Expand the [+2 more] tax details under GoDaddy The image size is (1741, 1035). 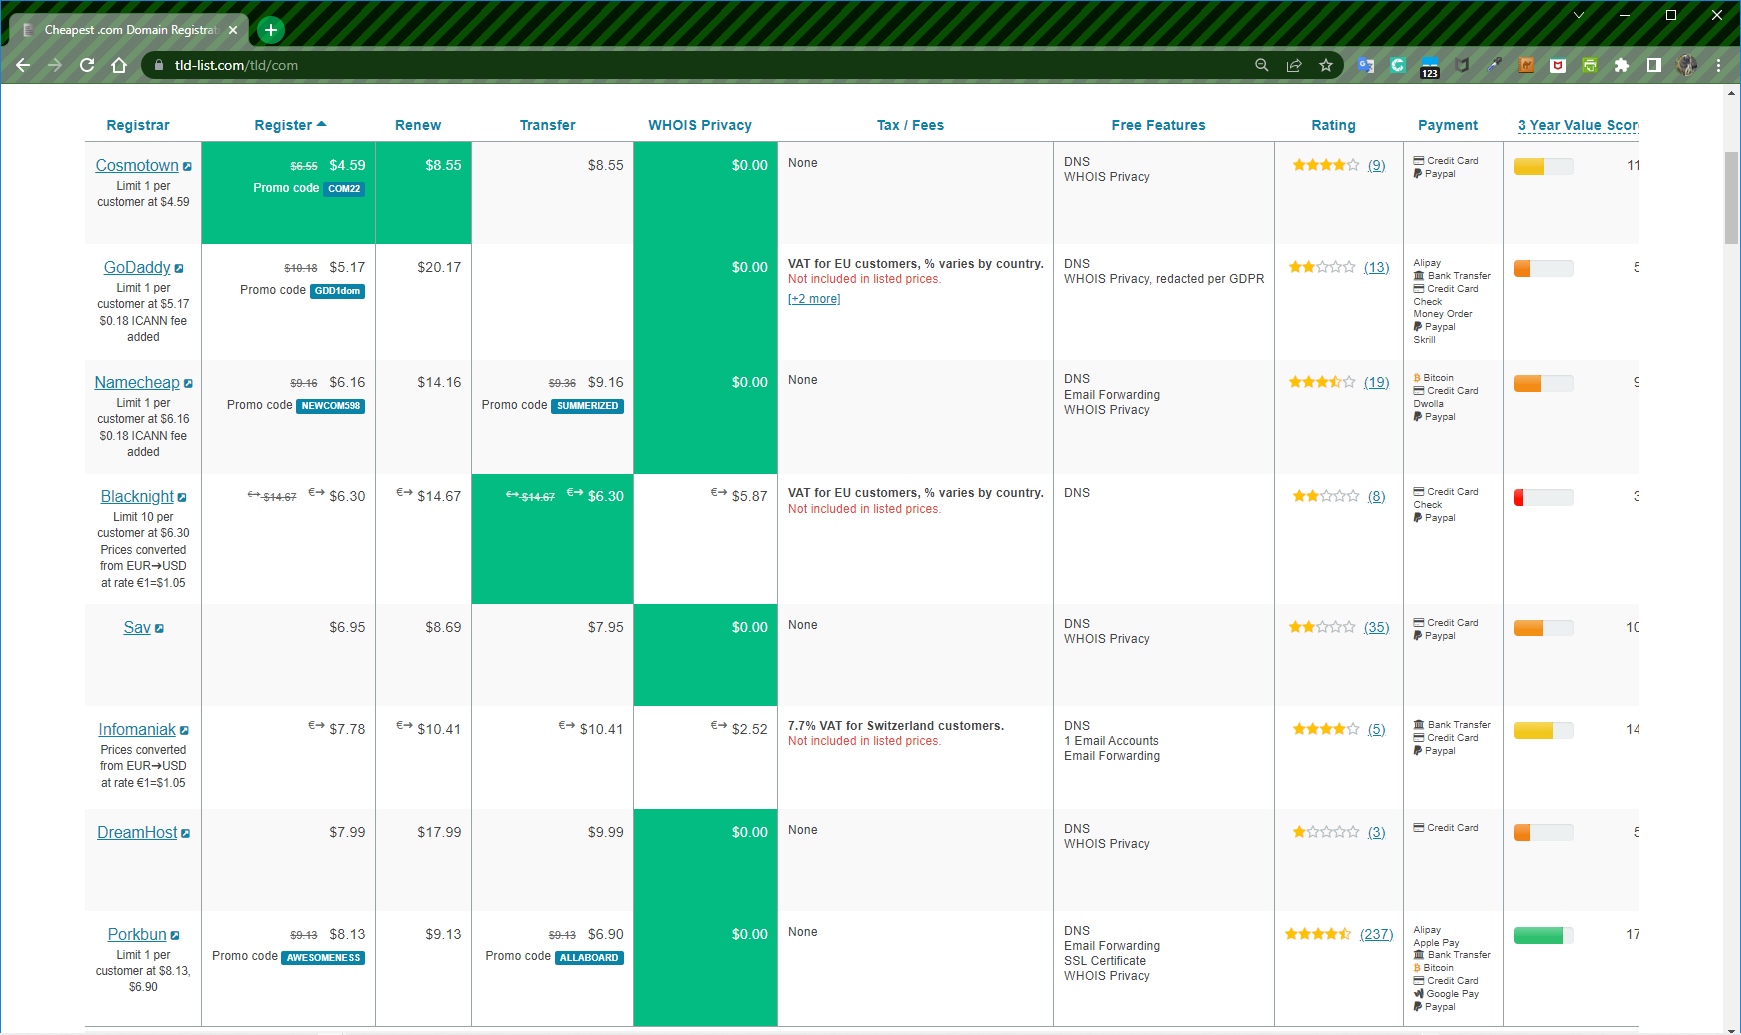click(x=814, y=298)
